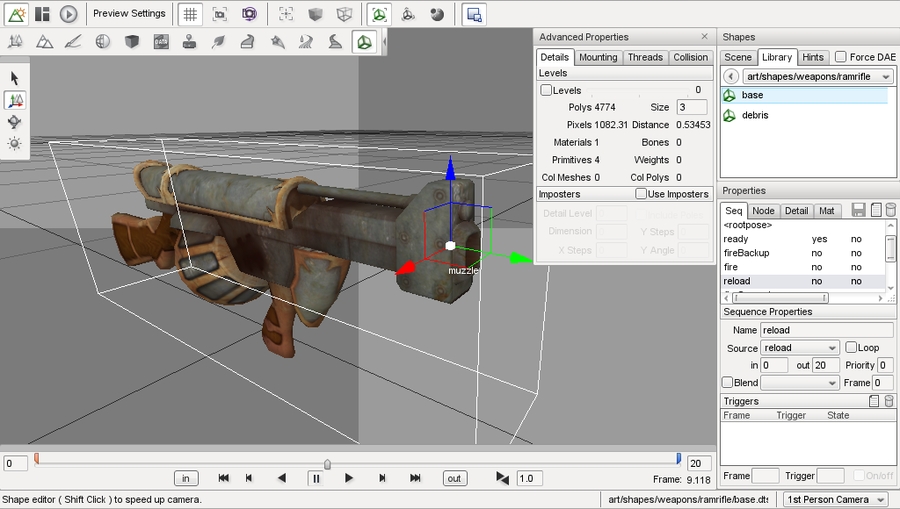Open the Source dropdown showing reload
Screen dimensions: 900x509
click(799, 348)
